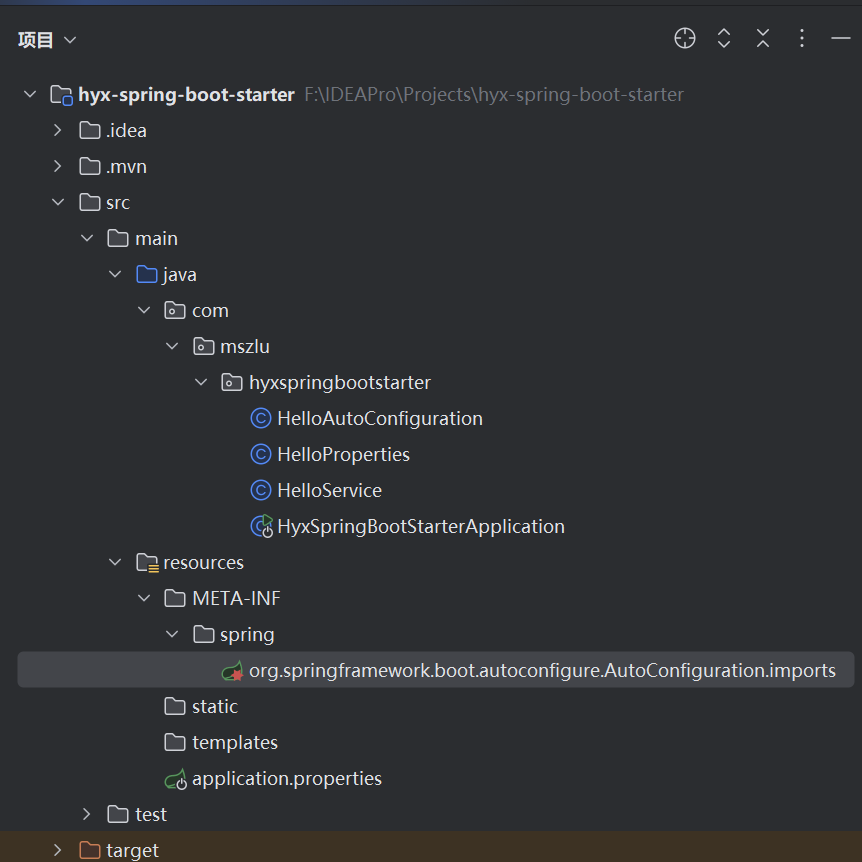Click the HelloService class icon
862x862 pixels.
(261, 490)
